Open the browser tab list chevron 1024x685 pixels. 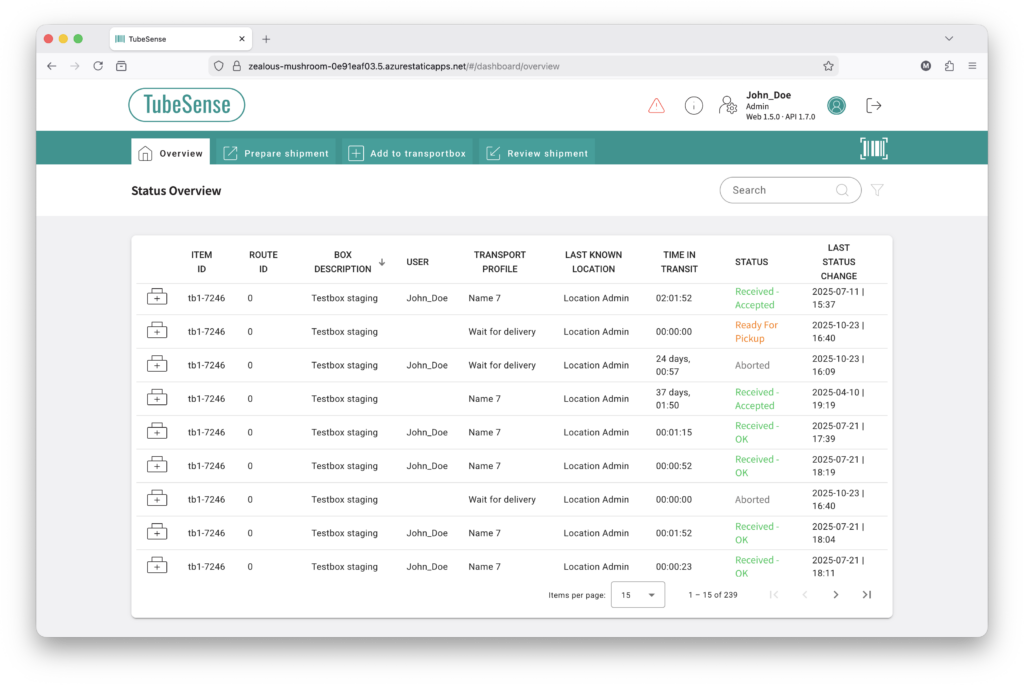[949, 38]
